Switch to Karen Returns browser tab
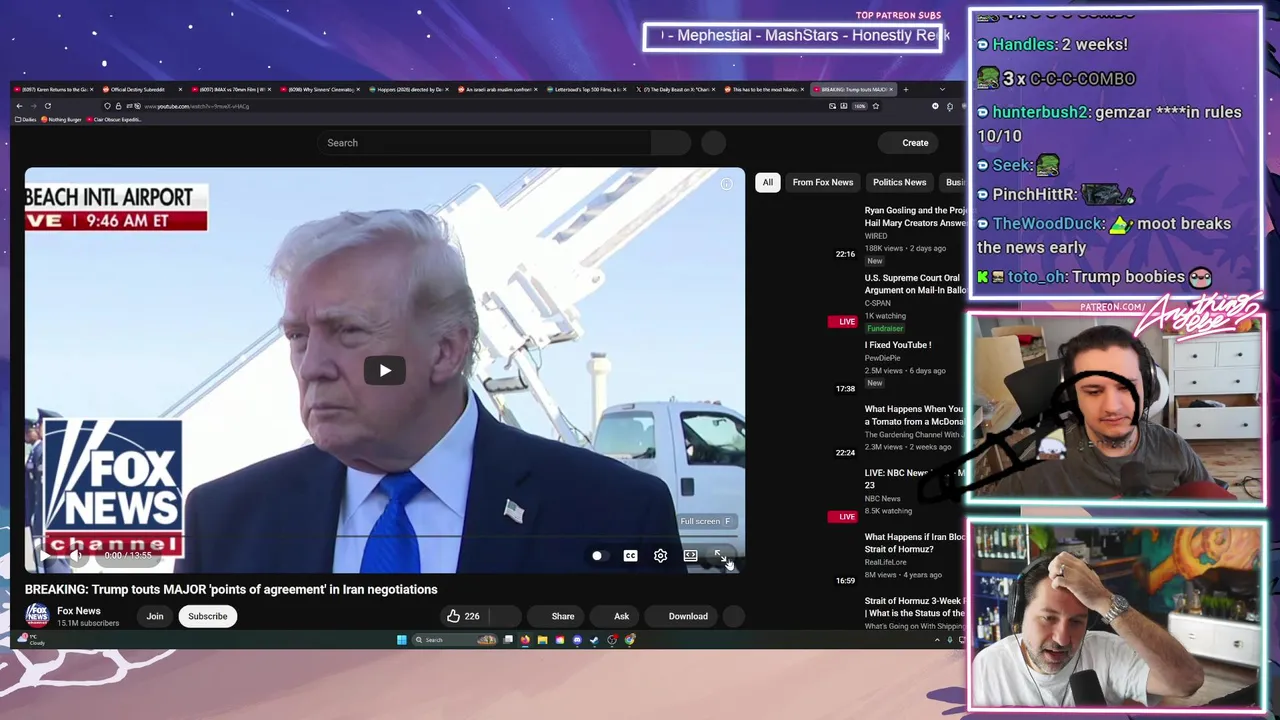This screenshot has width=1280, height=720. tap(52, 90)
